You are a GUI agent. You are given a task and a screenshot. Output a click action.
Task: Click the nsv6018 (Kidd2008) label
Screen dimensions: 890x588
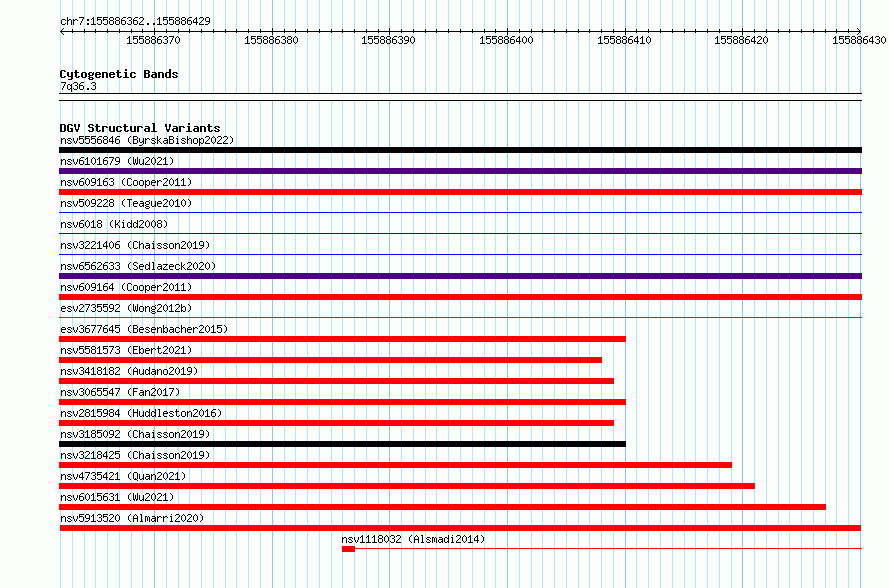point(114,224)
